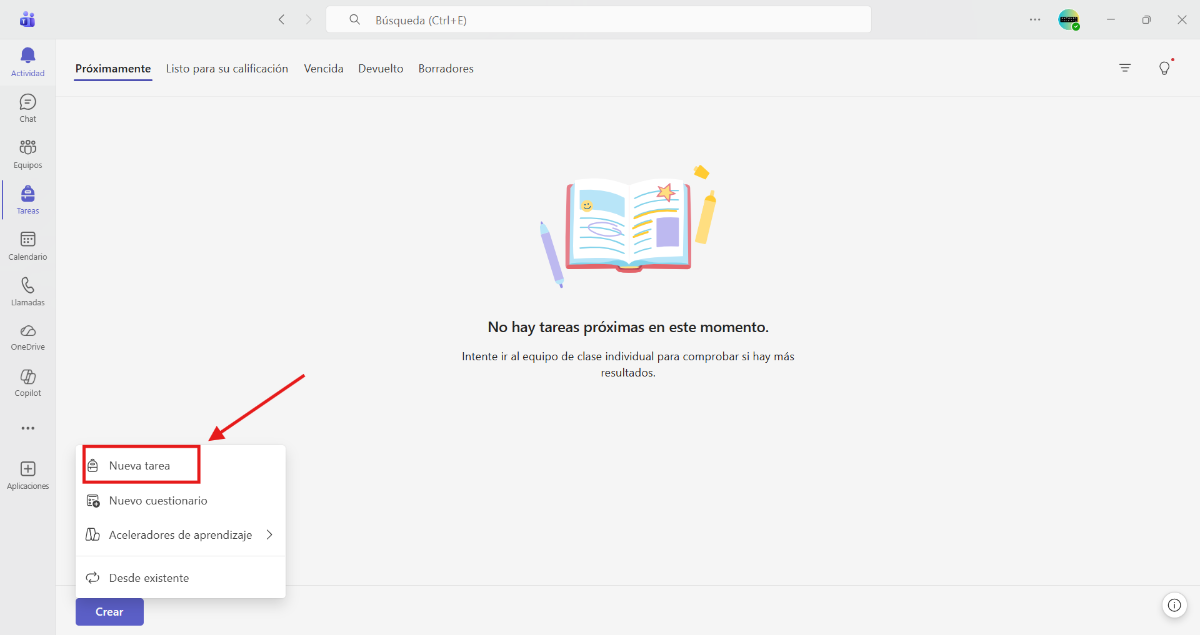
Task: View the Borradores tab
Action: pyautogui.click(x=446, y=69)
